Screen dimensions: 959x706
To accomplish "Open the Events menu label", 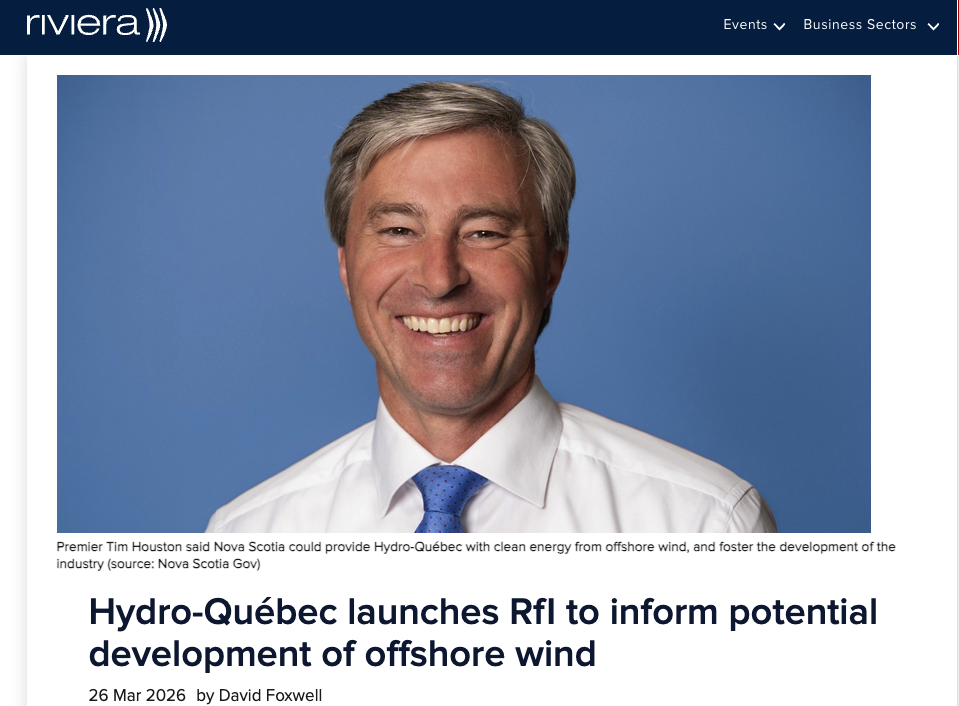I will [745, 25].
